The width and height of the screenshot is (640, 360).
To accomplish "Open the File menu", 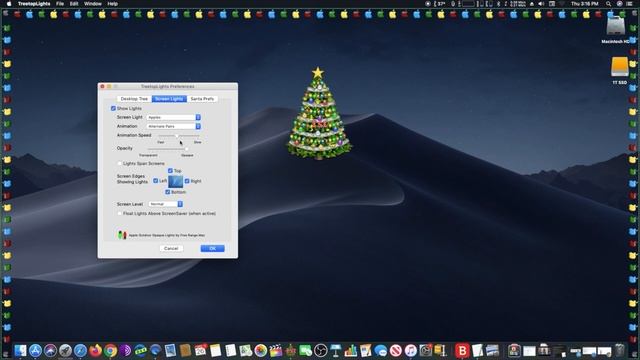I will tap(60, 4).
